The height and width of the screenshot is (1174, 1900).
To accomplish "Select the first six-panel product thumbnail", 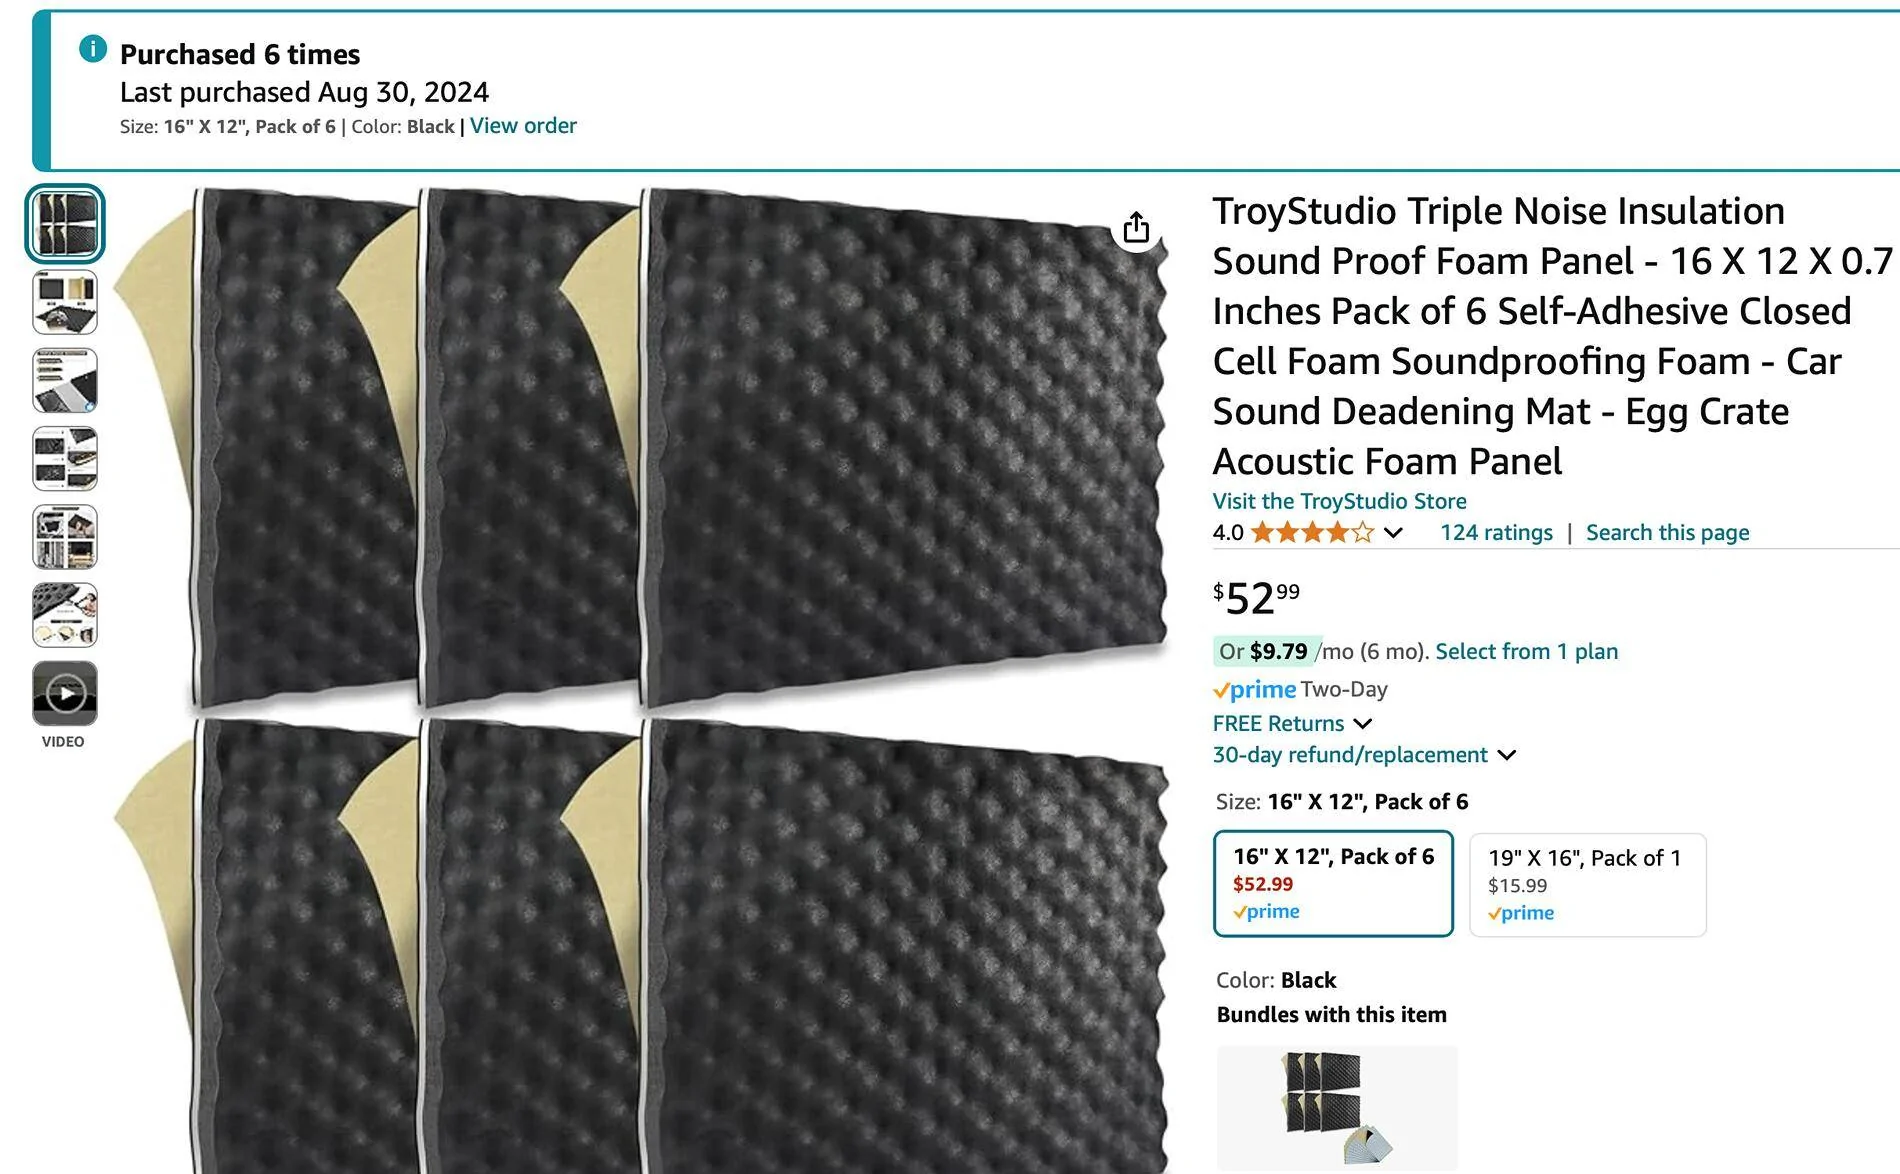I will click(65, 224).
